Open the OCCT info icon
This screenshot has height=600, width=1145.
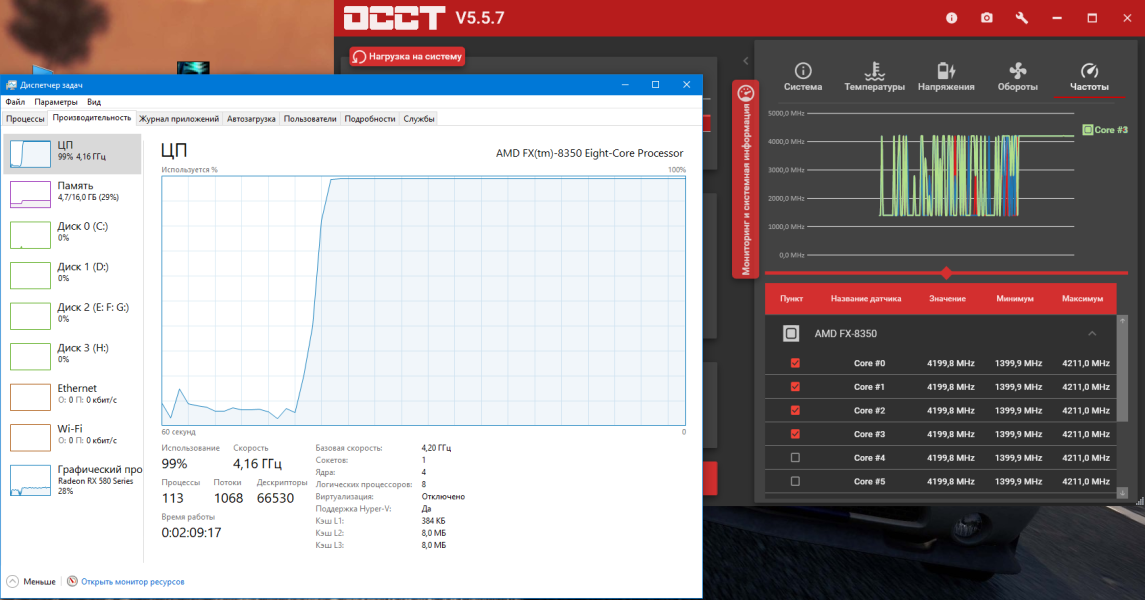coord(951,18)
